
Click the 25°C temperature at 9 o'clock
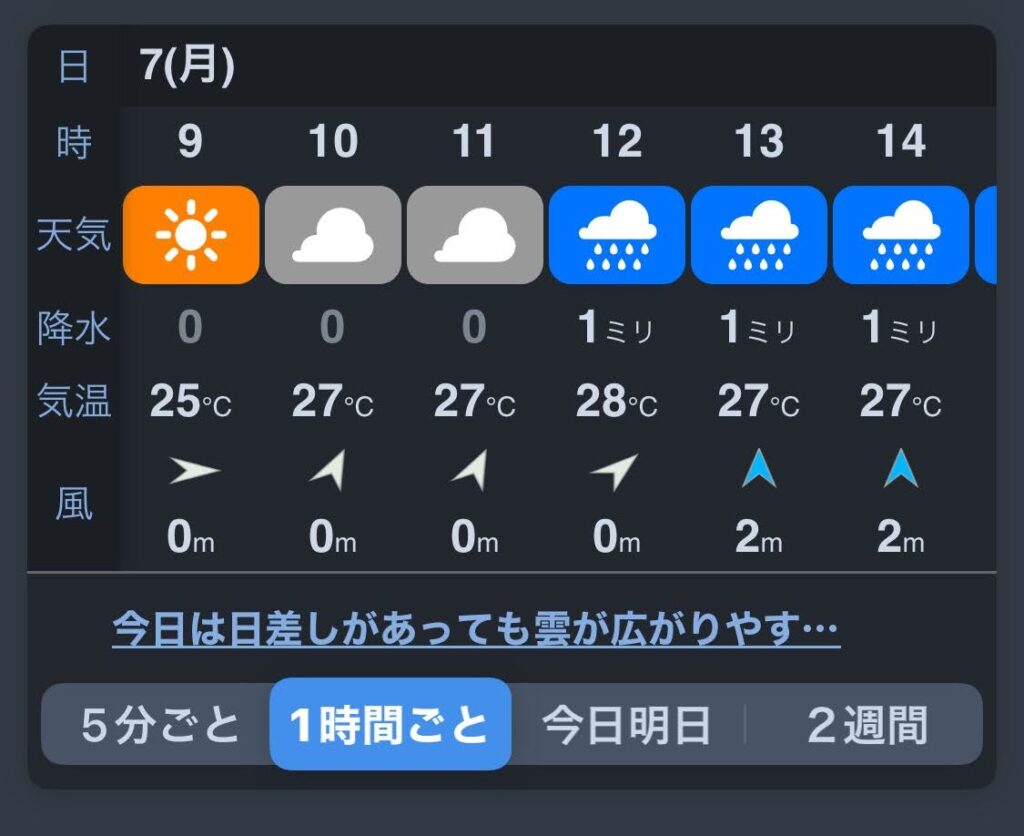coord(190,402)
